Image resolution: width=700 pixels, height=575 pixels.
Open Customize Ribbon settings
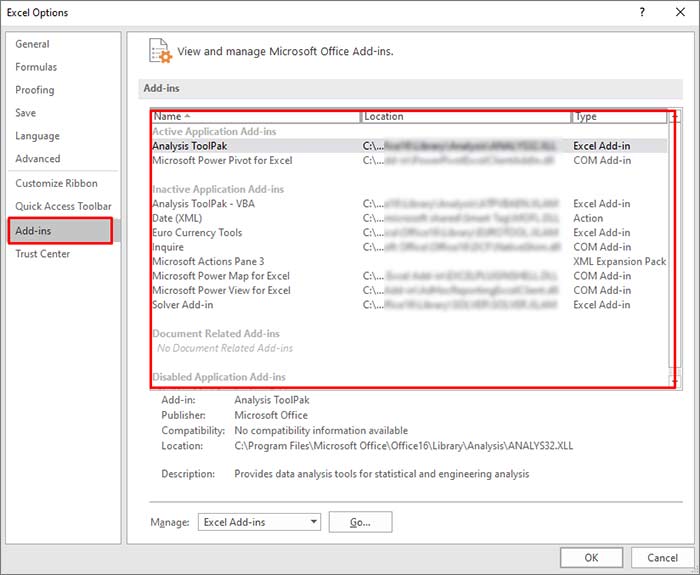tap(56, 183)
